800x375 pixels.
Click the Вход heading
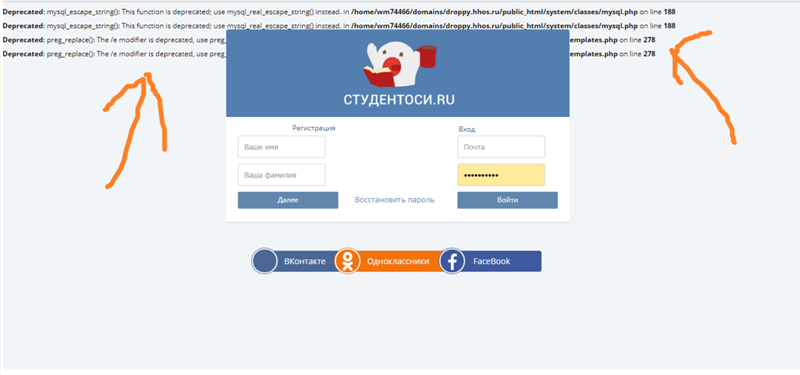coord(467,130)
